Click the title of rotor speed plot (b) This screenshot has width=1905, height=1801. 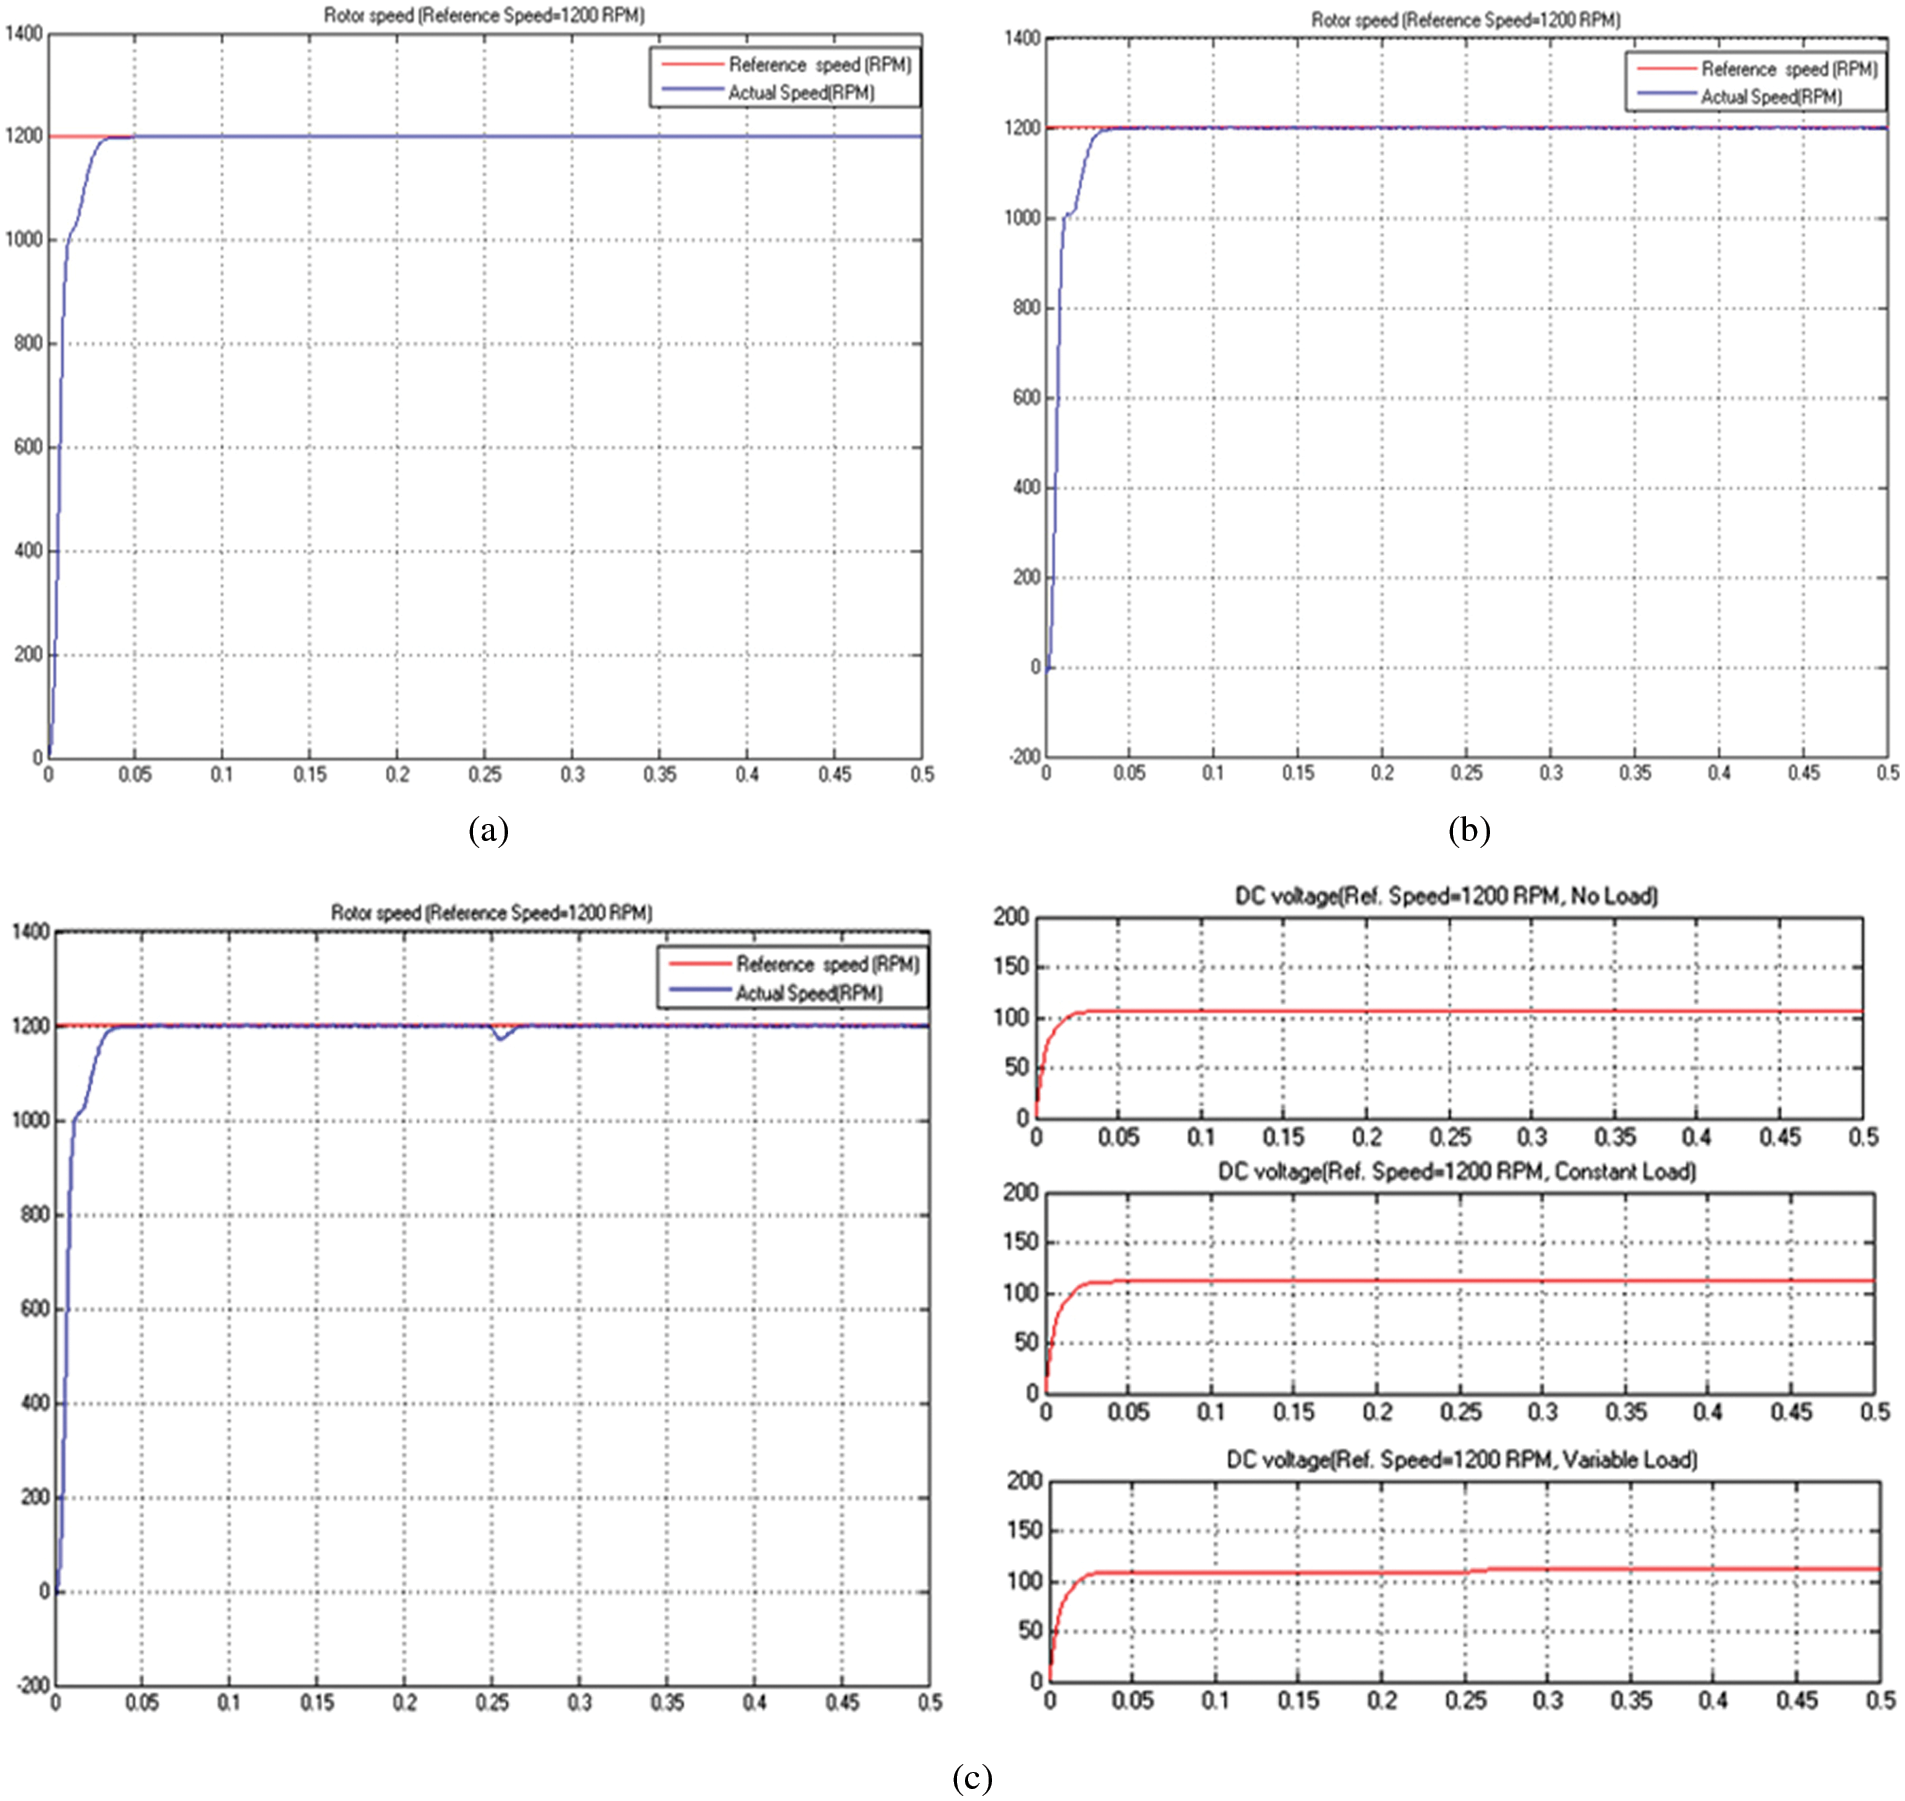point(1465,20)
